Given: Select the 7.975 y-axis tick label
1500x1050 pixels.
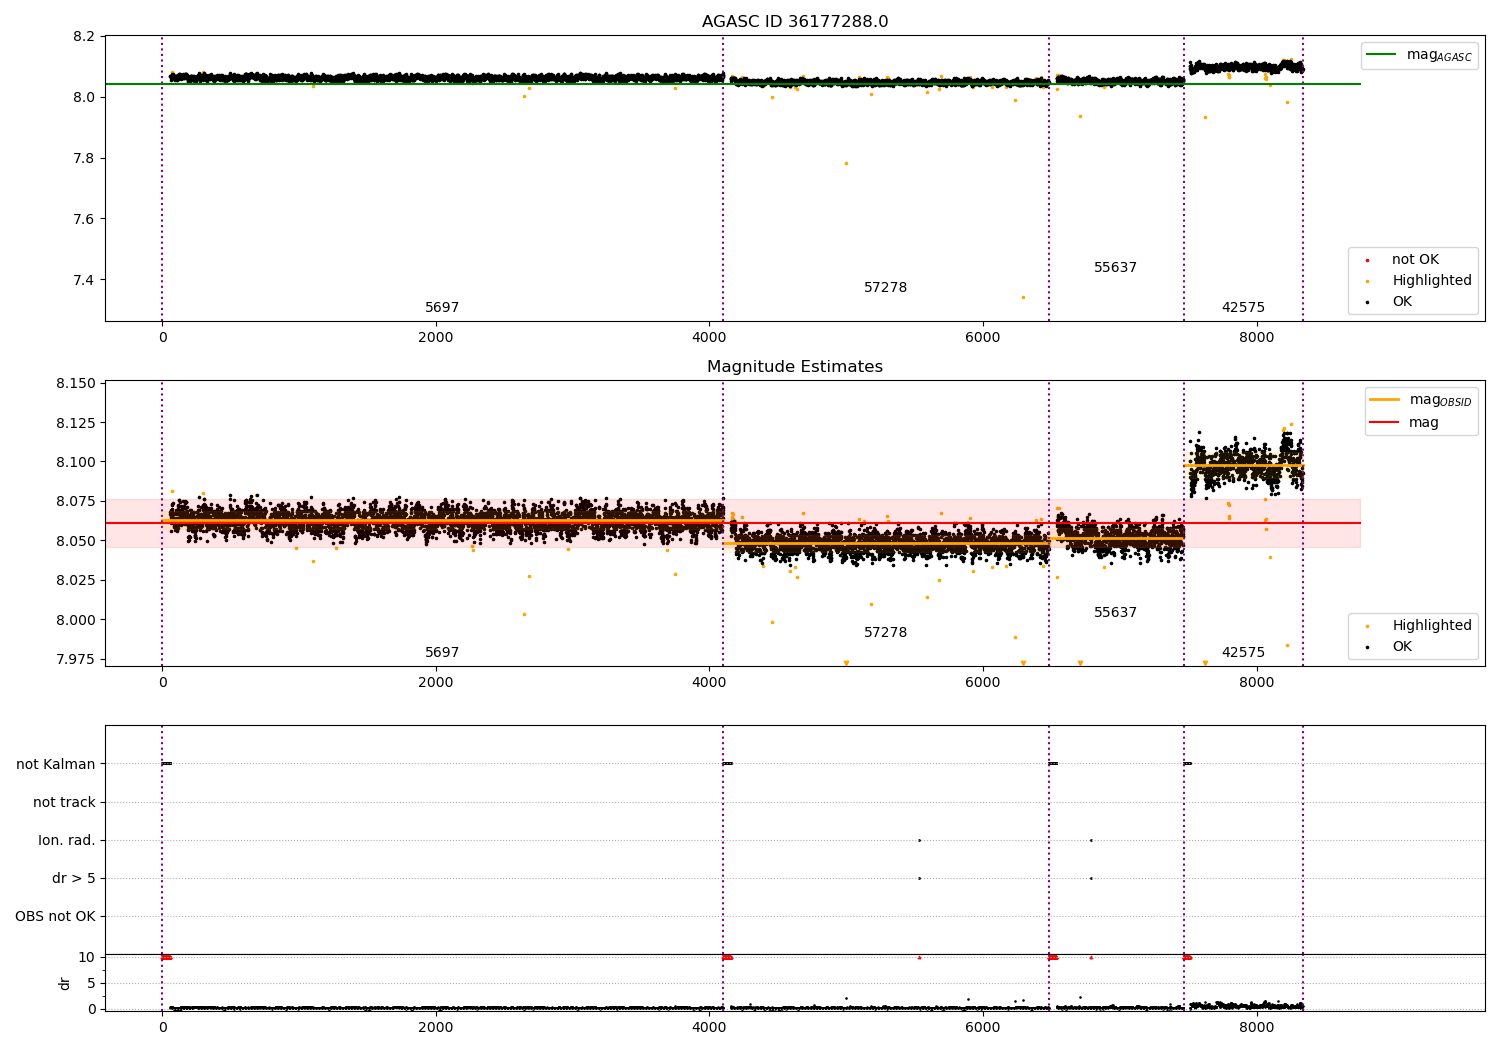Looking at the screenshot, I should 77,660.
